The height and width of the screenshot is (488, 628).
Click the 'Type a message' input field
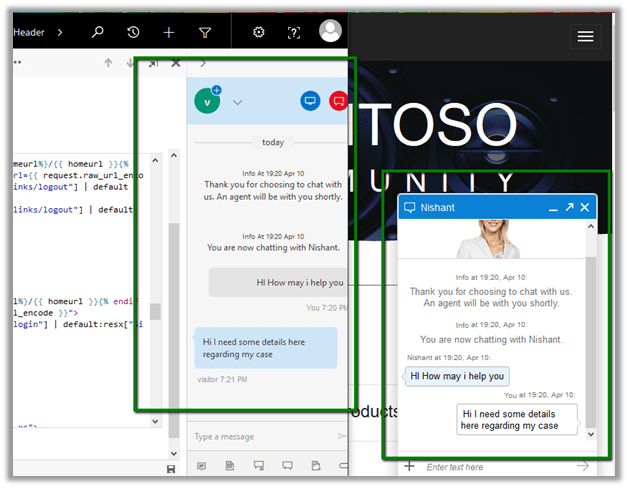click(260, 436)
